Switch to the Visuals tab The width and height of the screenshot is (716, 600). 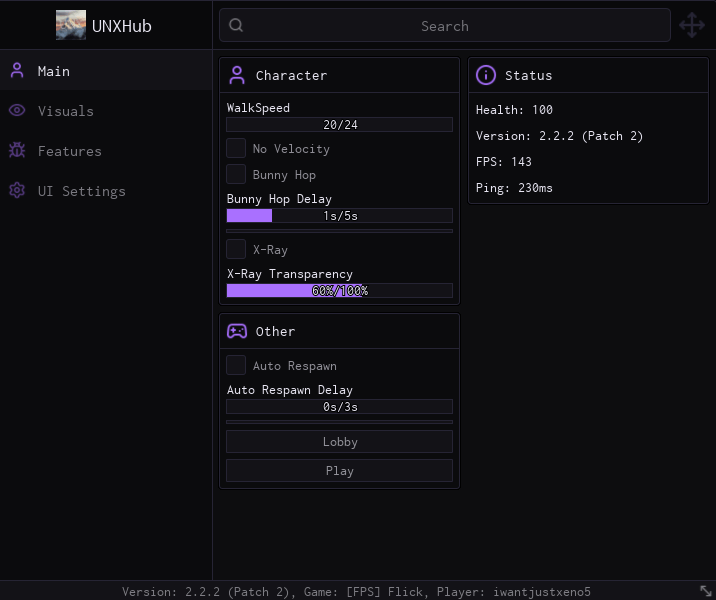tap(106, 111)
